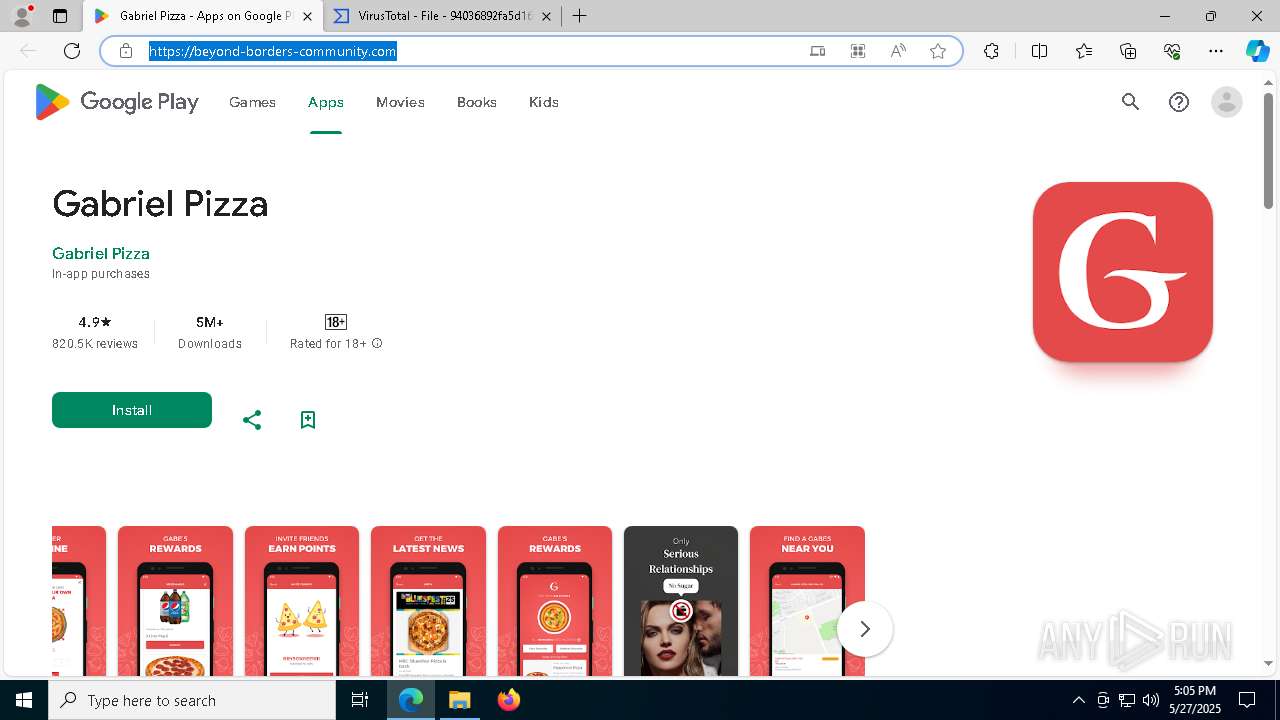
Task: Open Only Serious Relationships screenshot
Action: click(681, 601)
